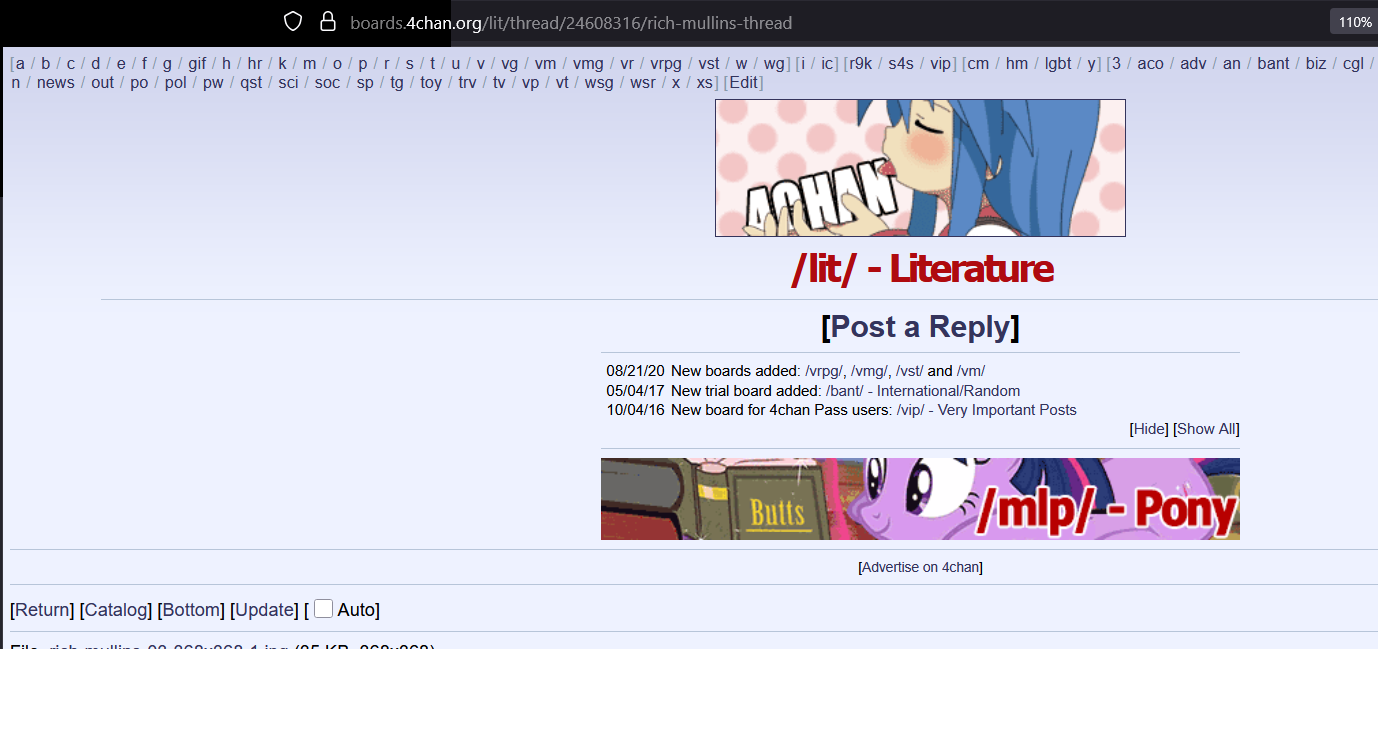Open the /lit/ - Literature board title

(x=921, y=269)
